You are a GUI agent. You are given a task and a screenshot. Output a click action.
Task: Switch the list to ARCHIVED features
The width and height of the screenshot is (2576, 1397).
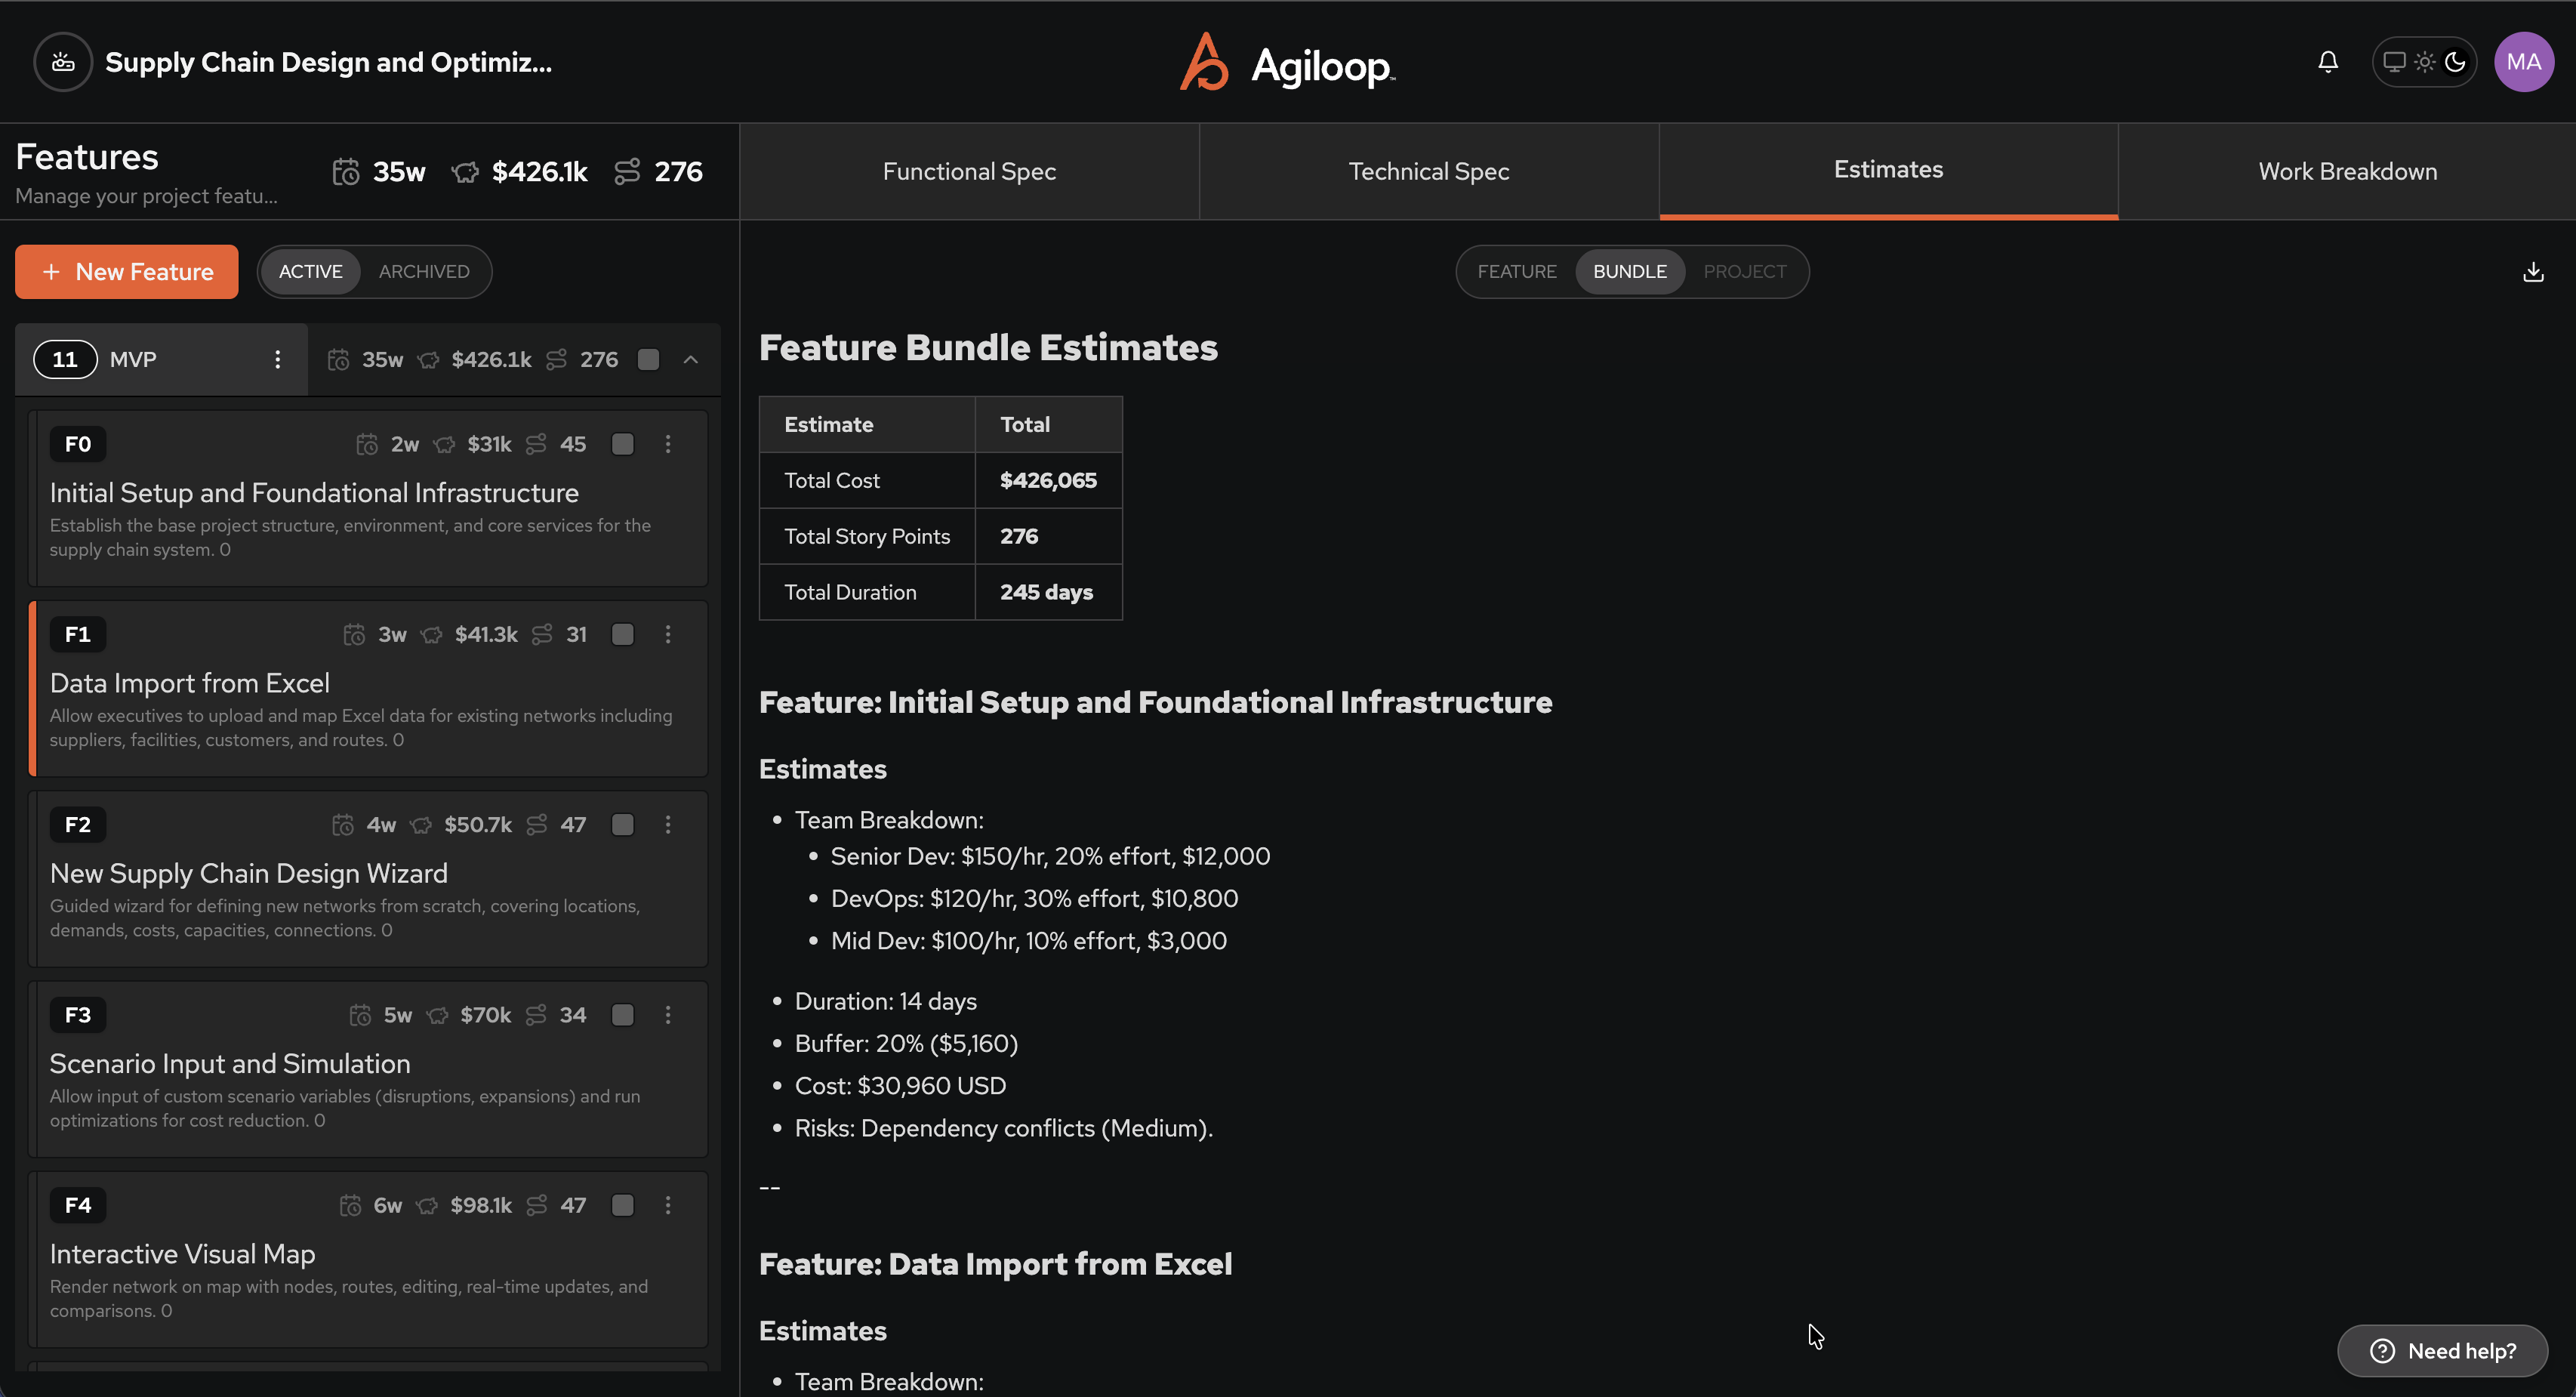pos(424,272)
